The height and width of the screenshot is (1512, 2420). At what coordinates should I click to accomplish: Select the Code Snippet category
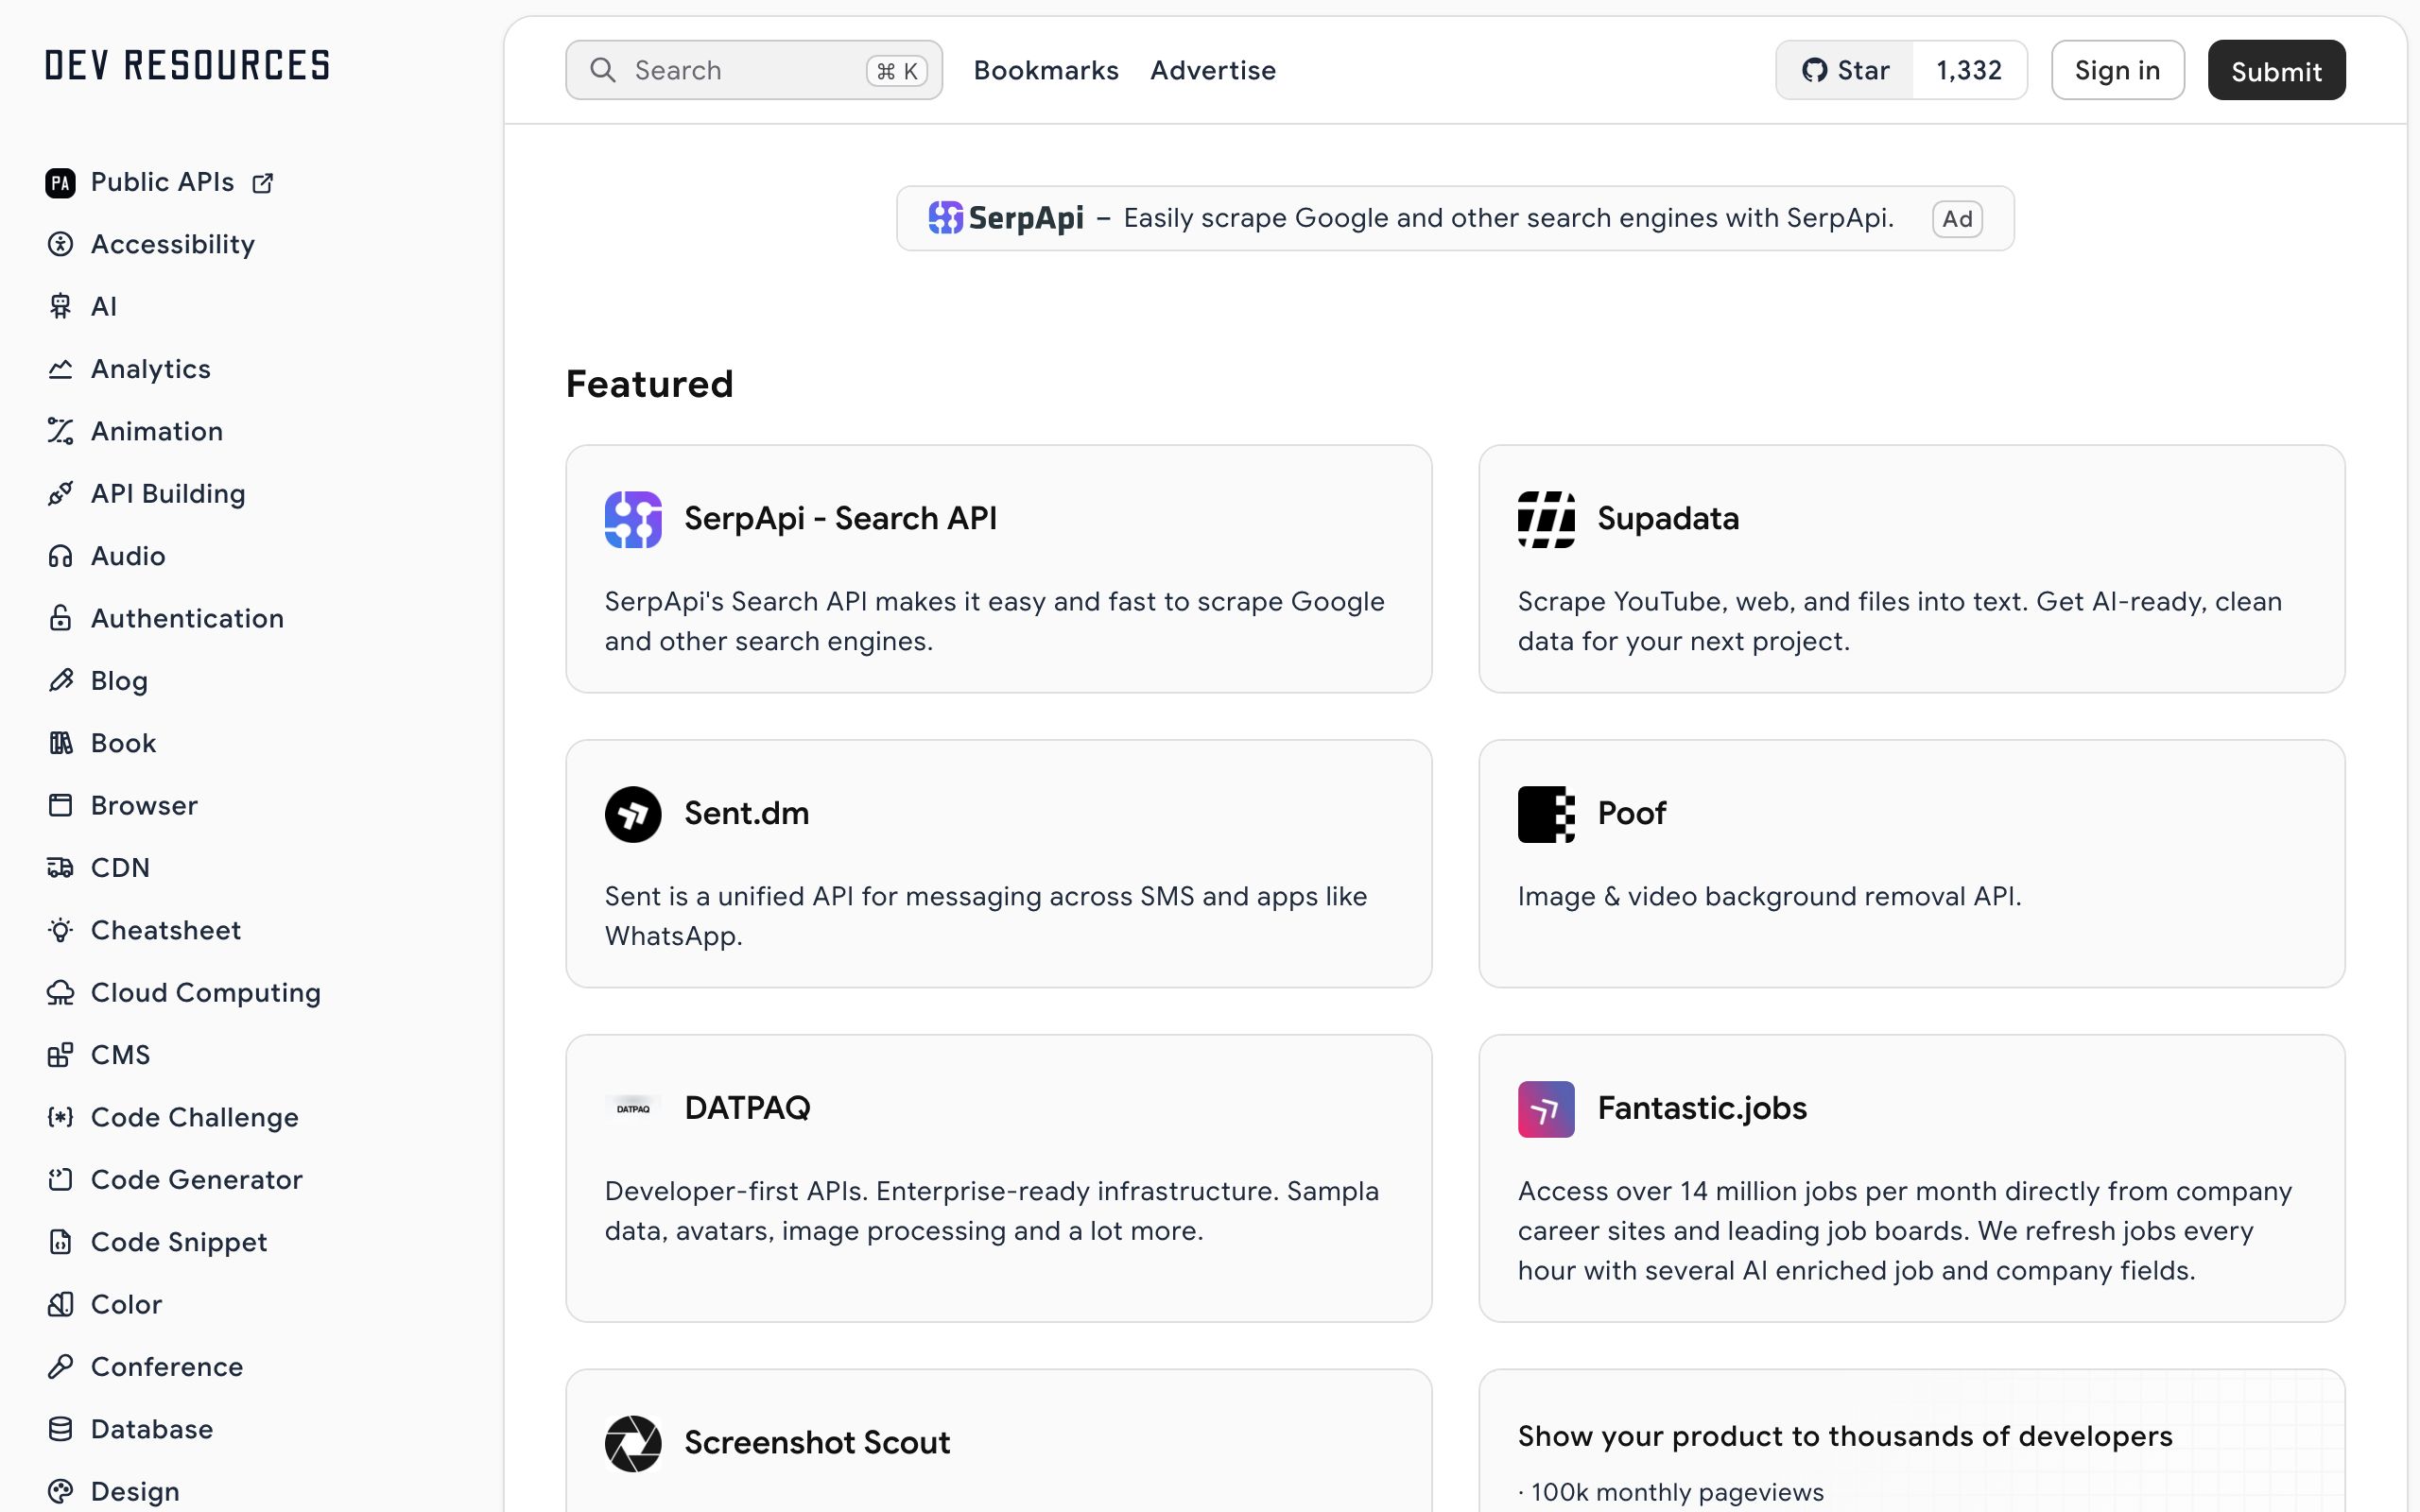pyautogui.click(x=179, y=1242)
